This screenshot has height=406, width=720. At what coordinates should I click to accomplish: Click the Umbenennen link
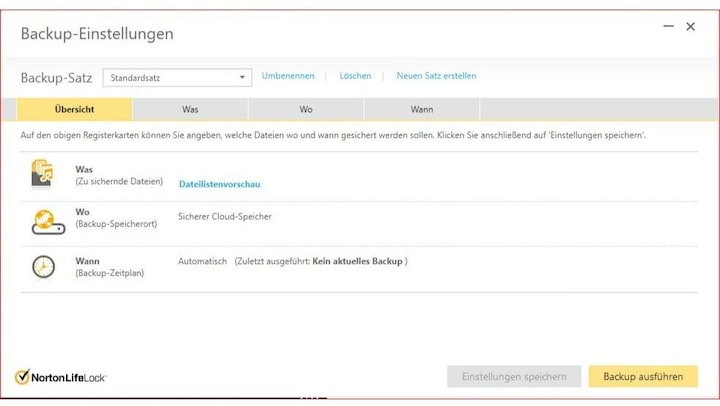coord(288,76)
